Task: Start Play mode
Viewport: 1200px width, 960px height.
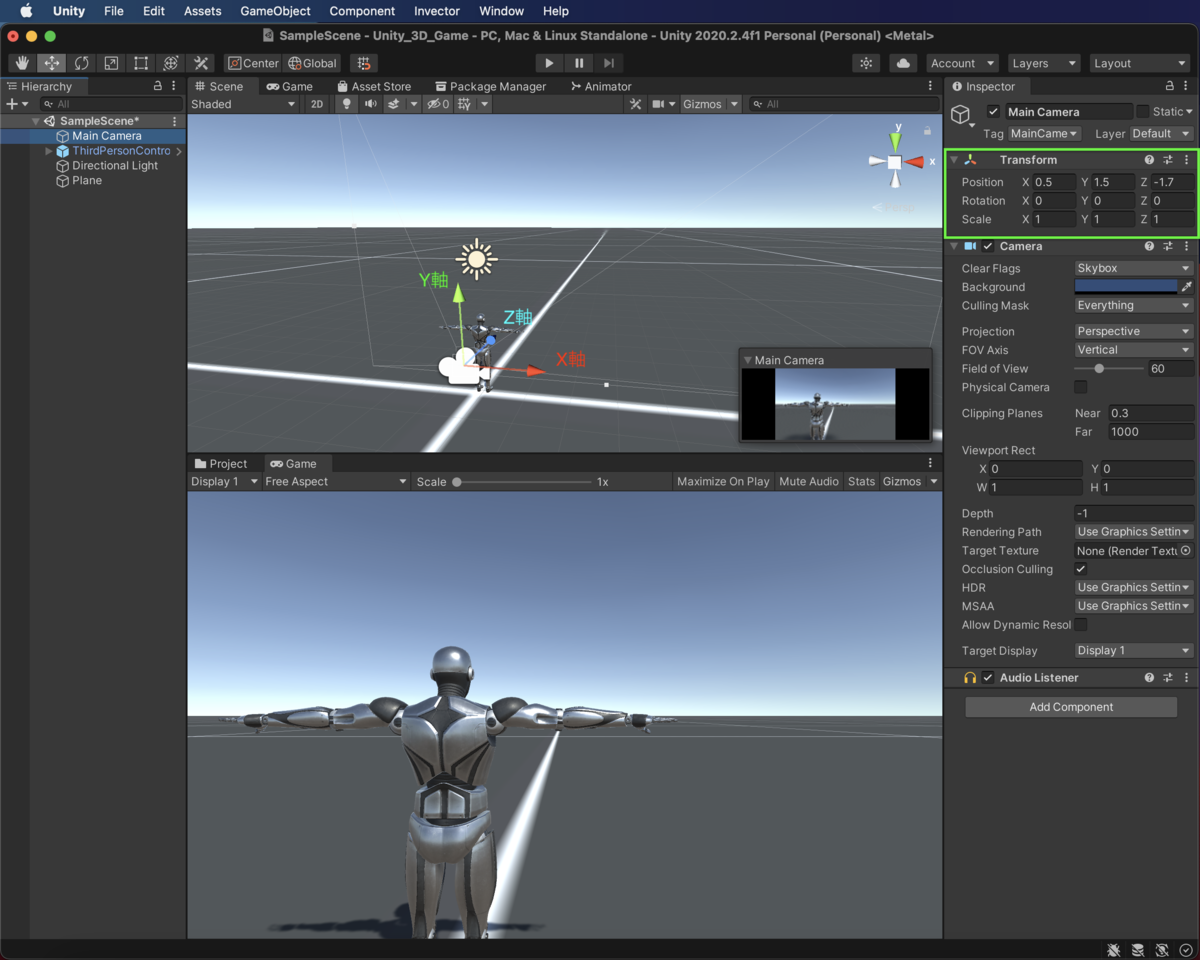Action: 549,63
